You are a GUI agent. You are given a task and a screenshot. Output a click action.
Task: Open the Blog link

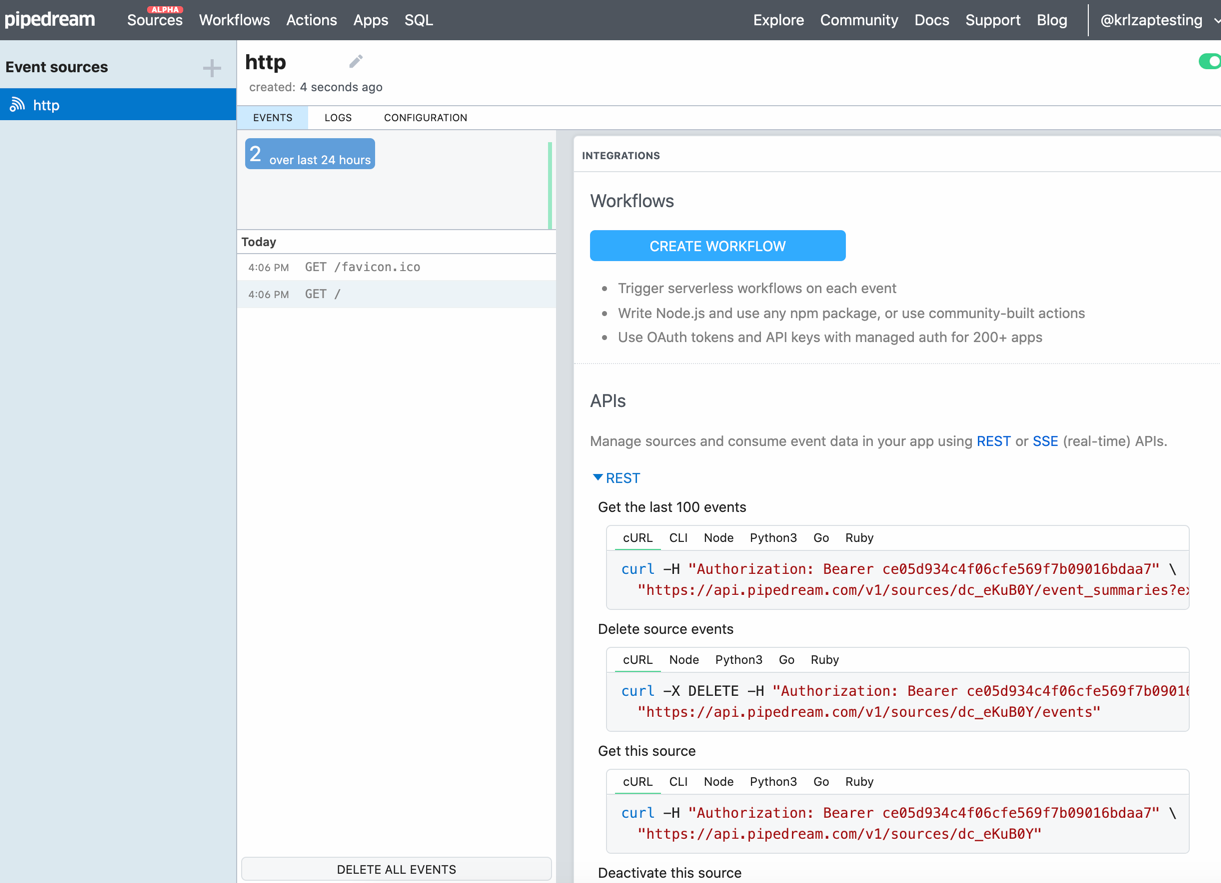1051,20
